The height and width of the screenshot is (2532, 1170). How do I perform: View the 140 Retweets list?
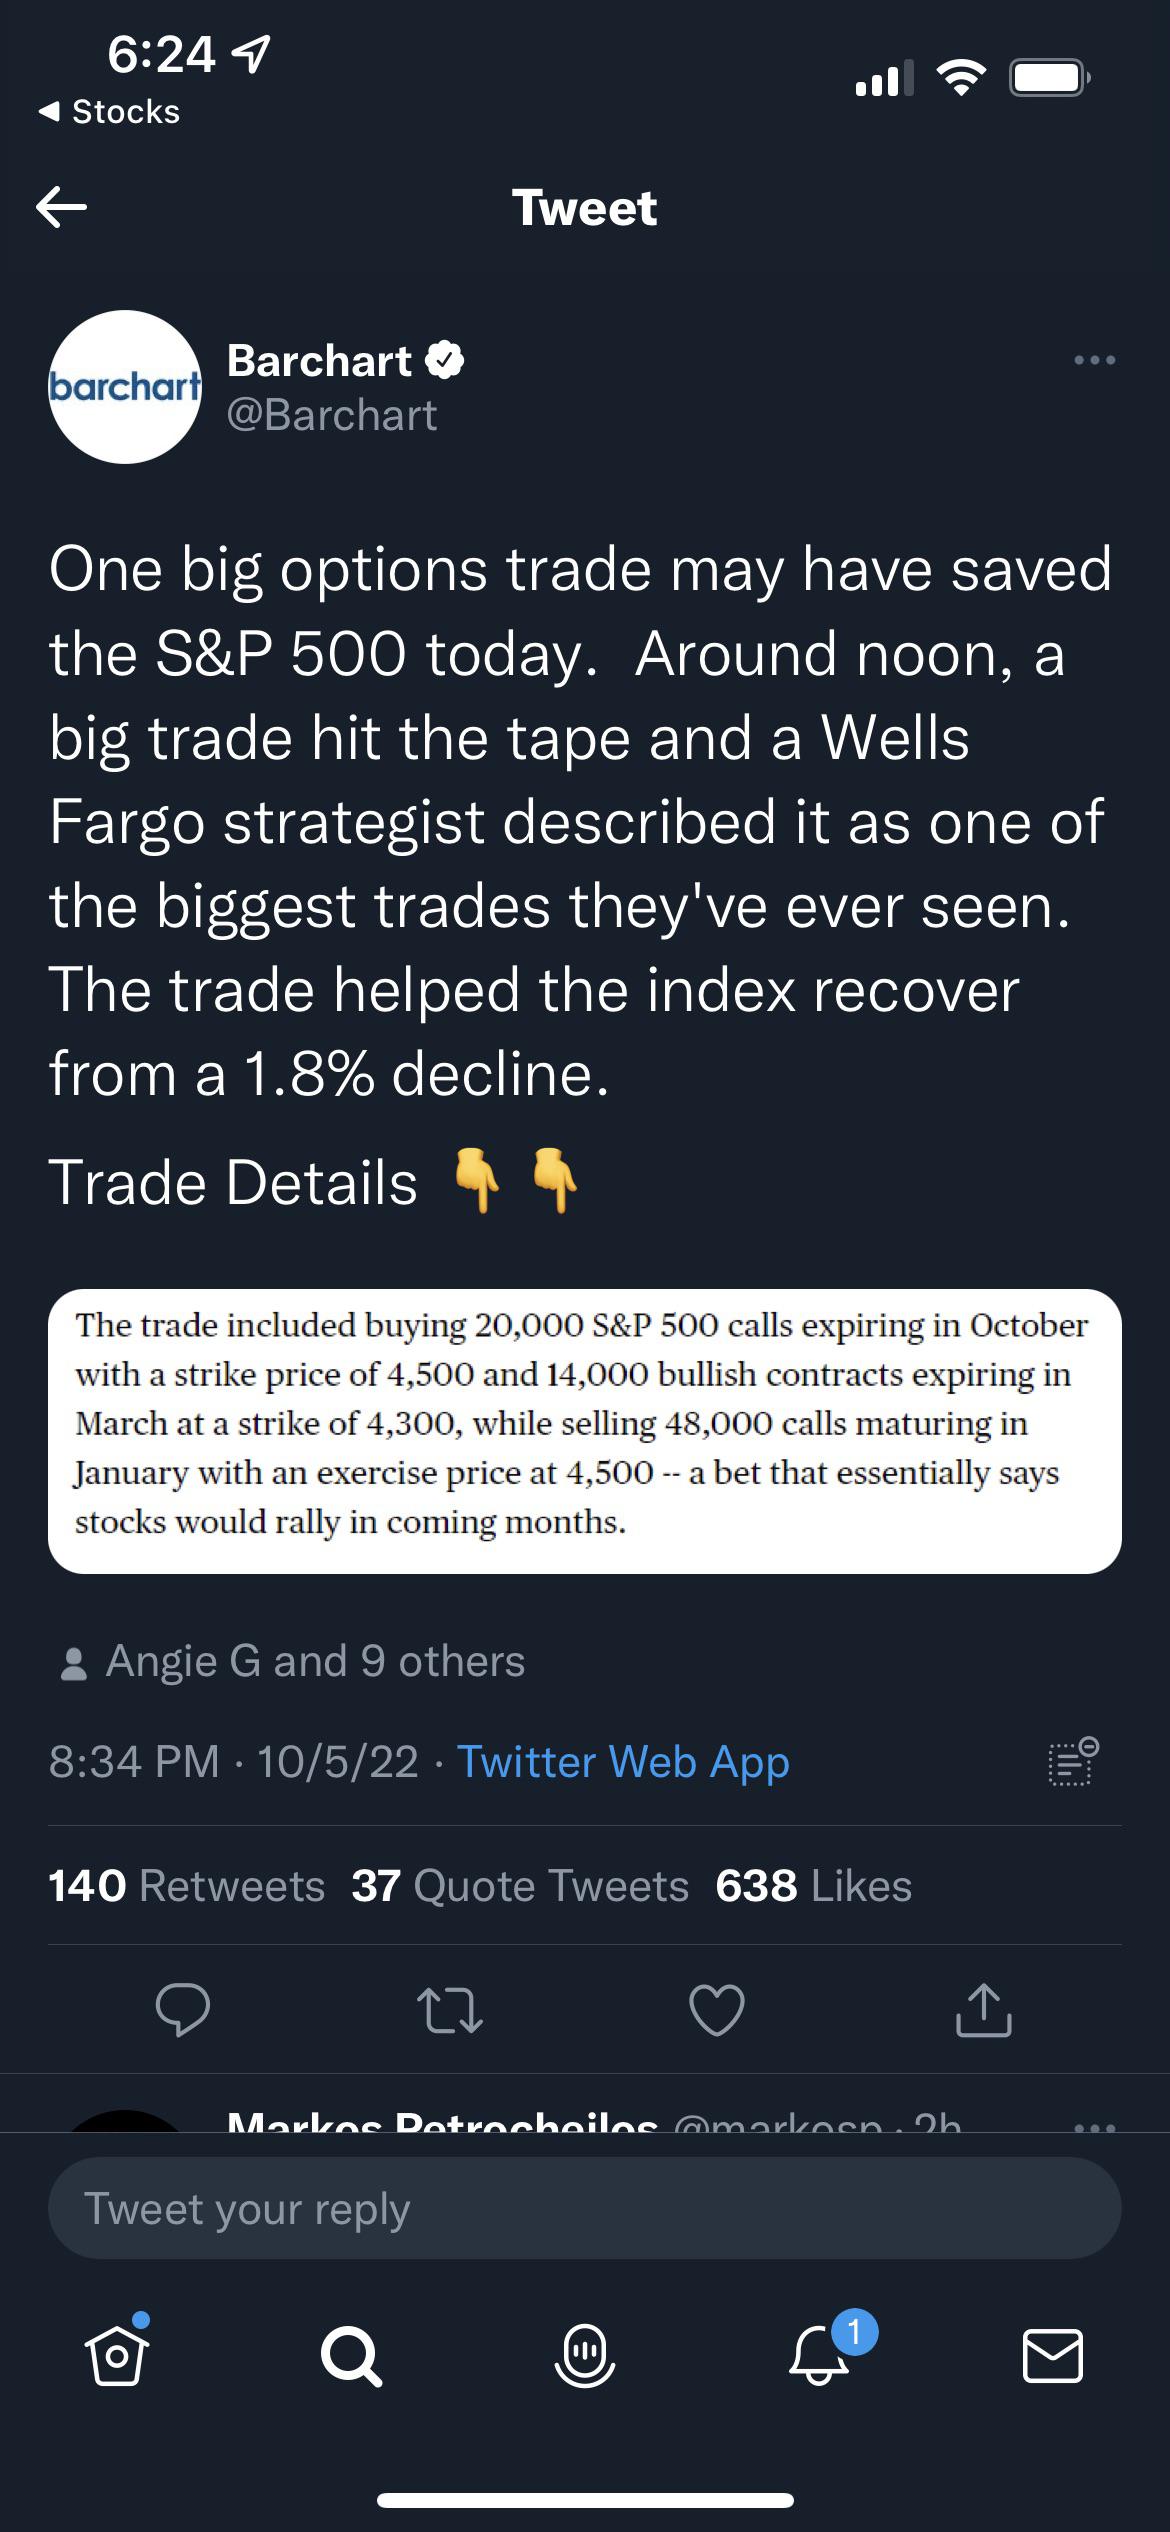coord(187,1886)
